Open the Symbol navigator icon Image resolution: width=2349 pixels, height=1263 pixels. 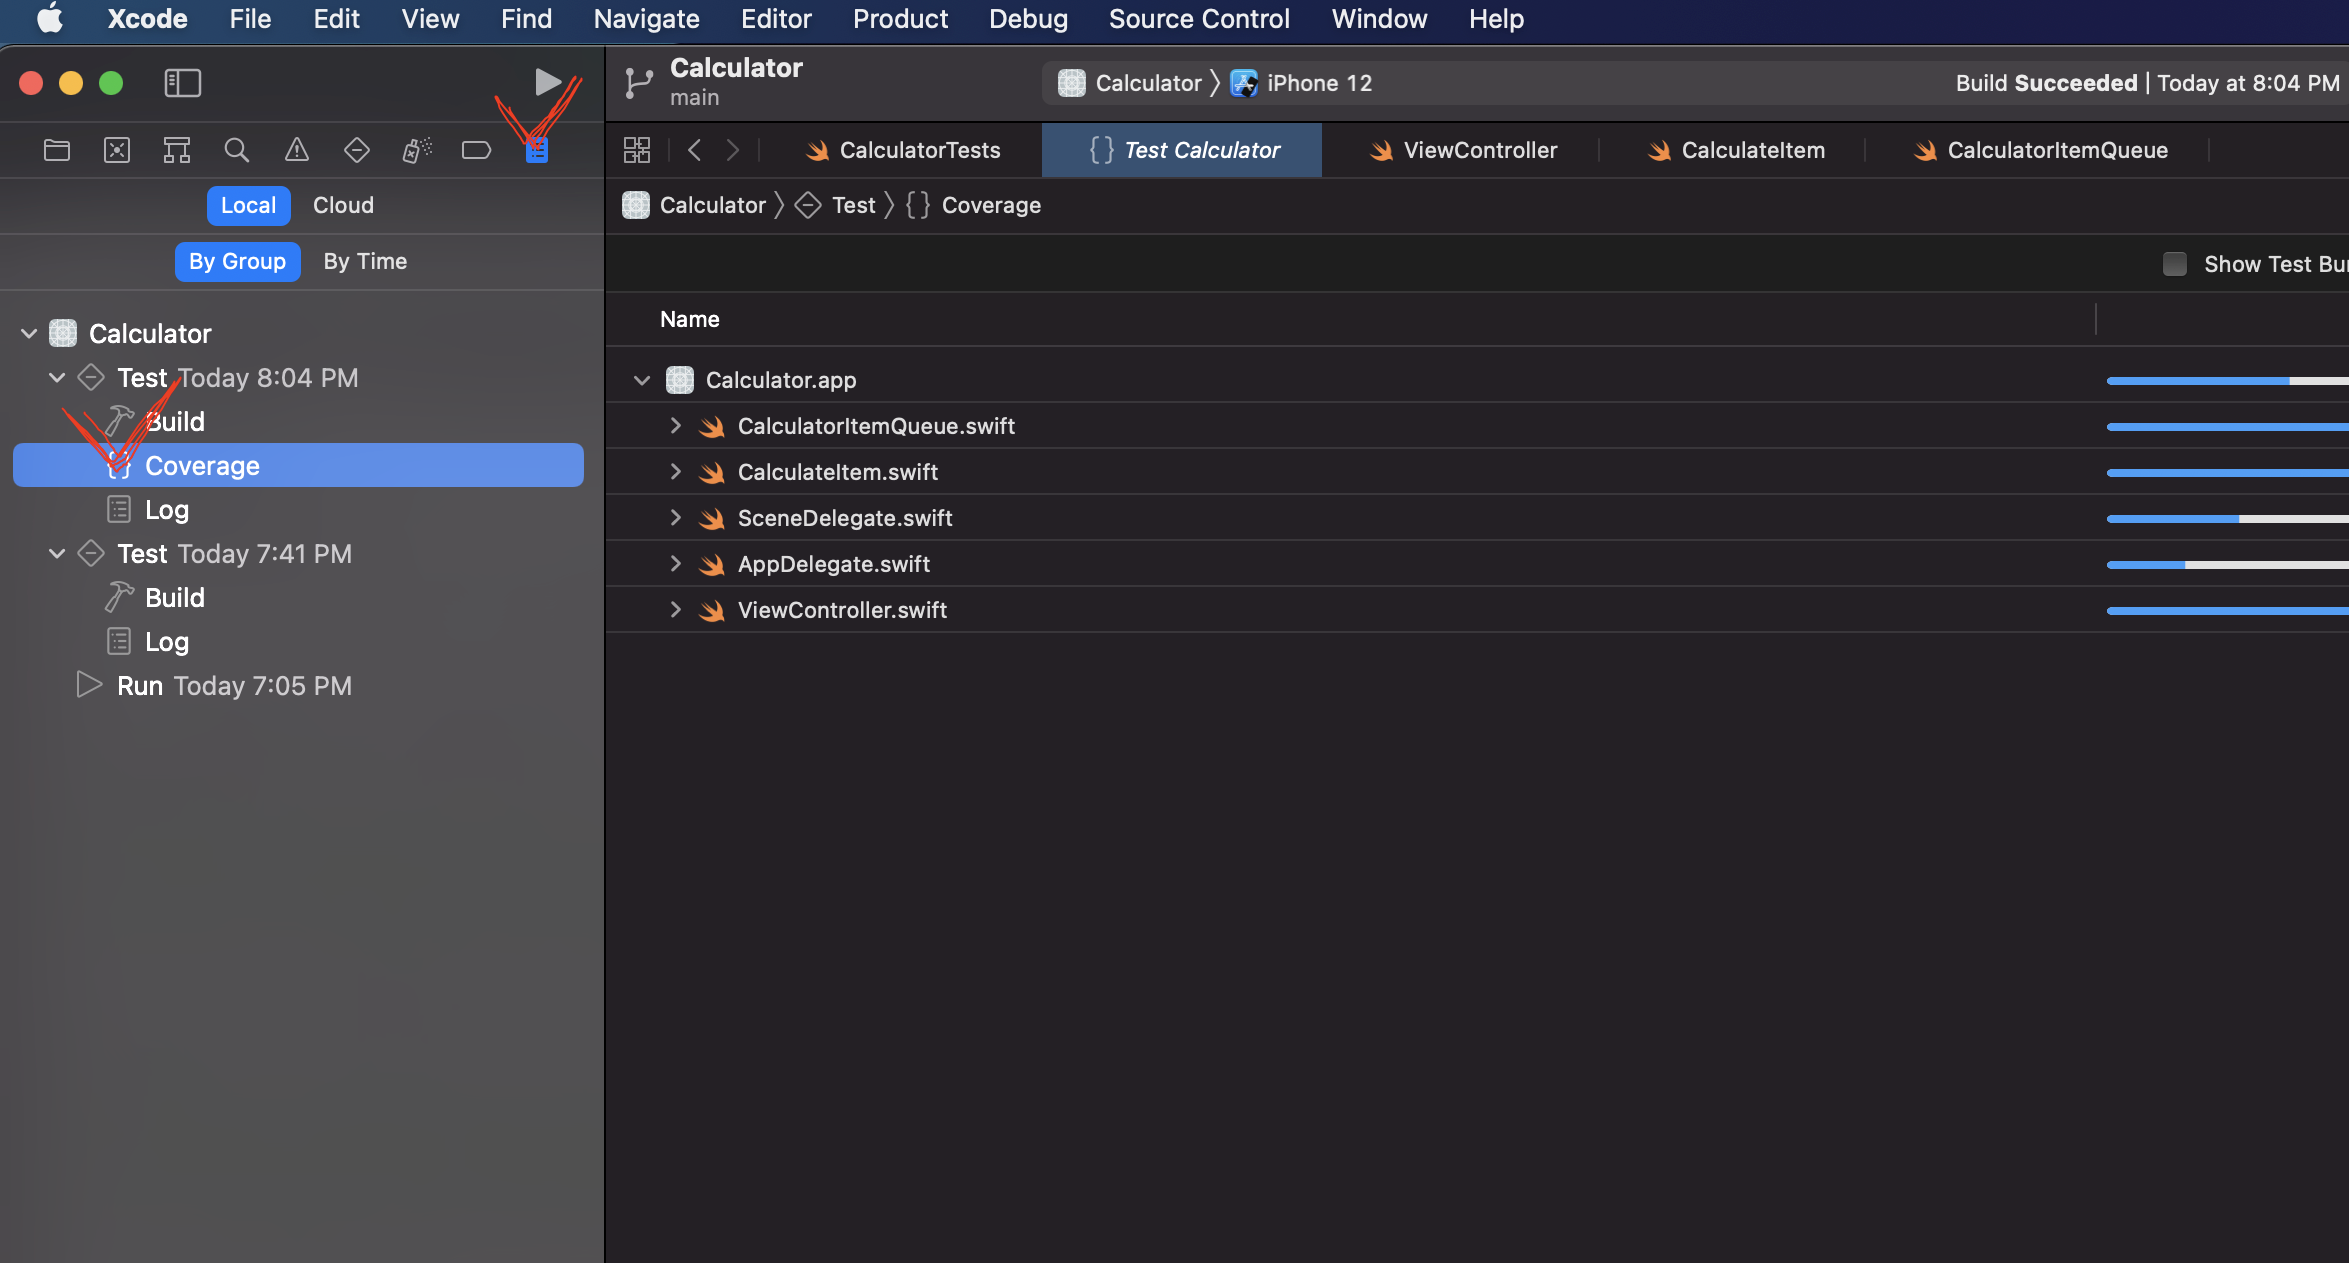[177, 150]
